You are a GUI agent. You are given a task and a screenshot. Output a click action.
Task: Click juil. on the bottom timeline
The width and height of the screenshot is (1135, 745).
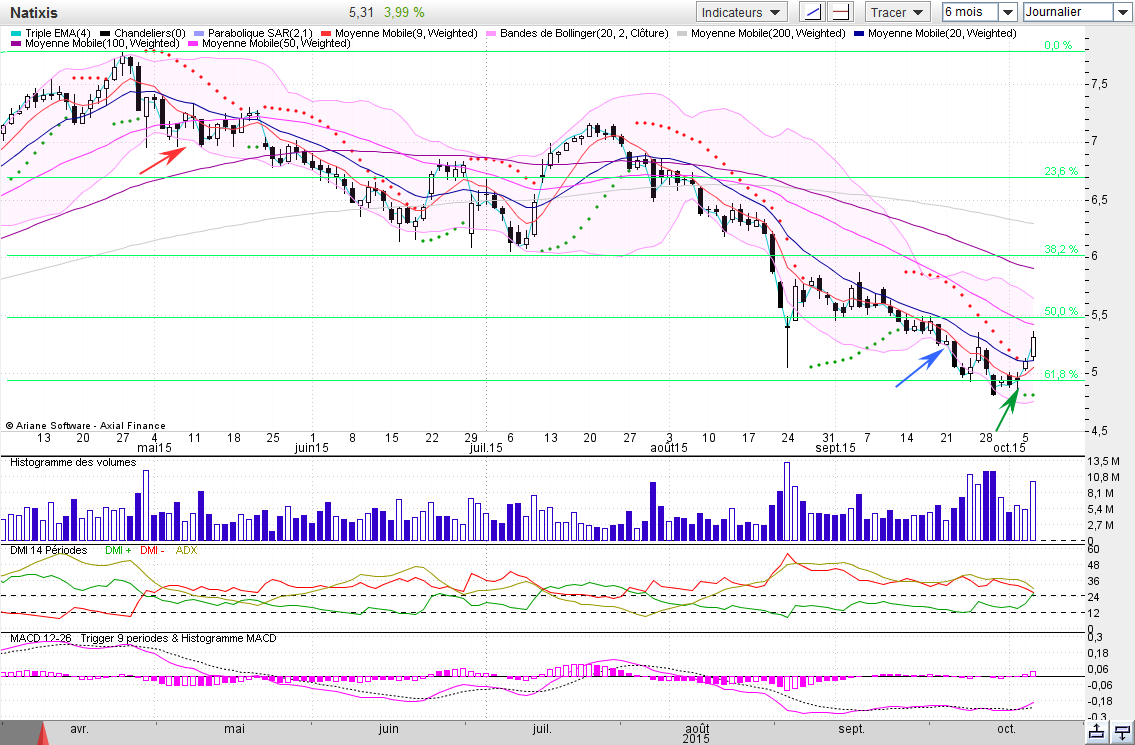[542, 728]
